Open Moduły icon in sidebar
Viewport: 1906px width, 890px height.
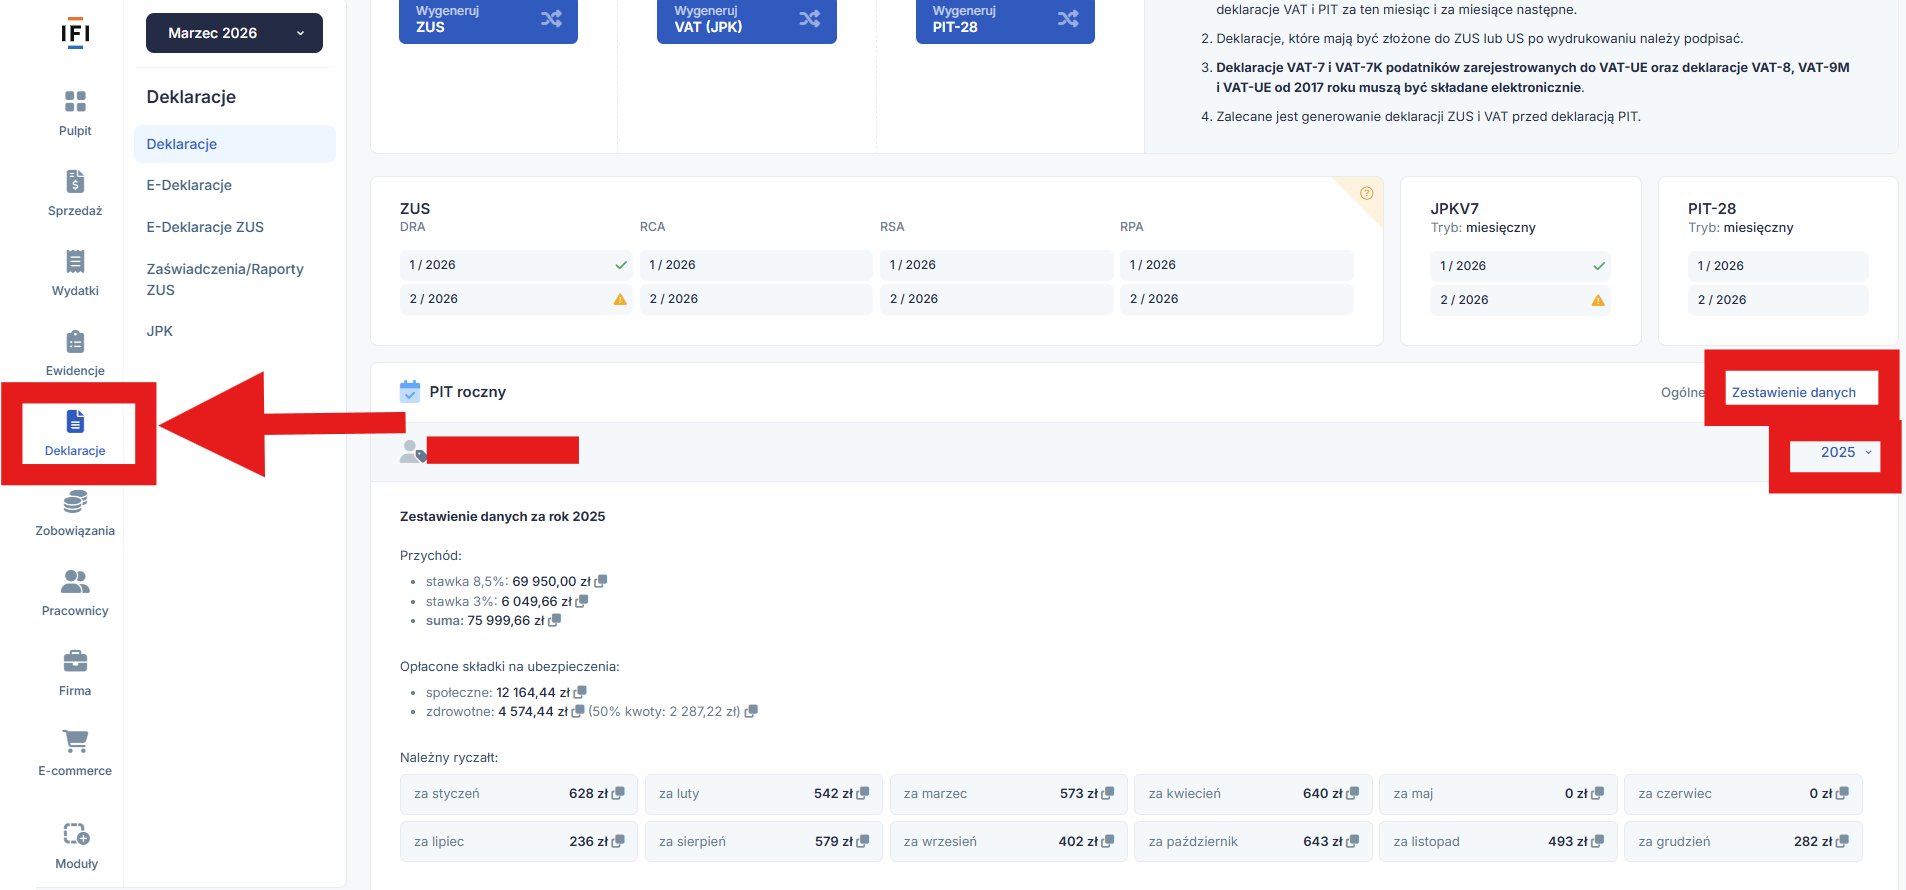click(76, 835)
